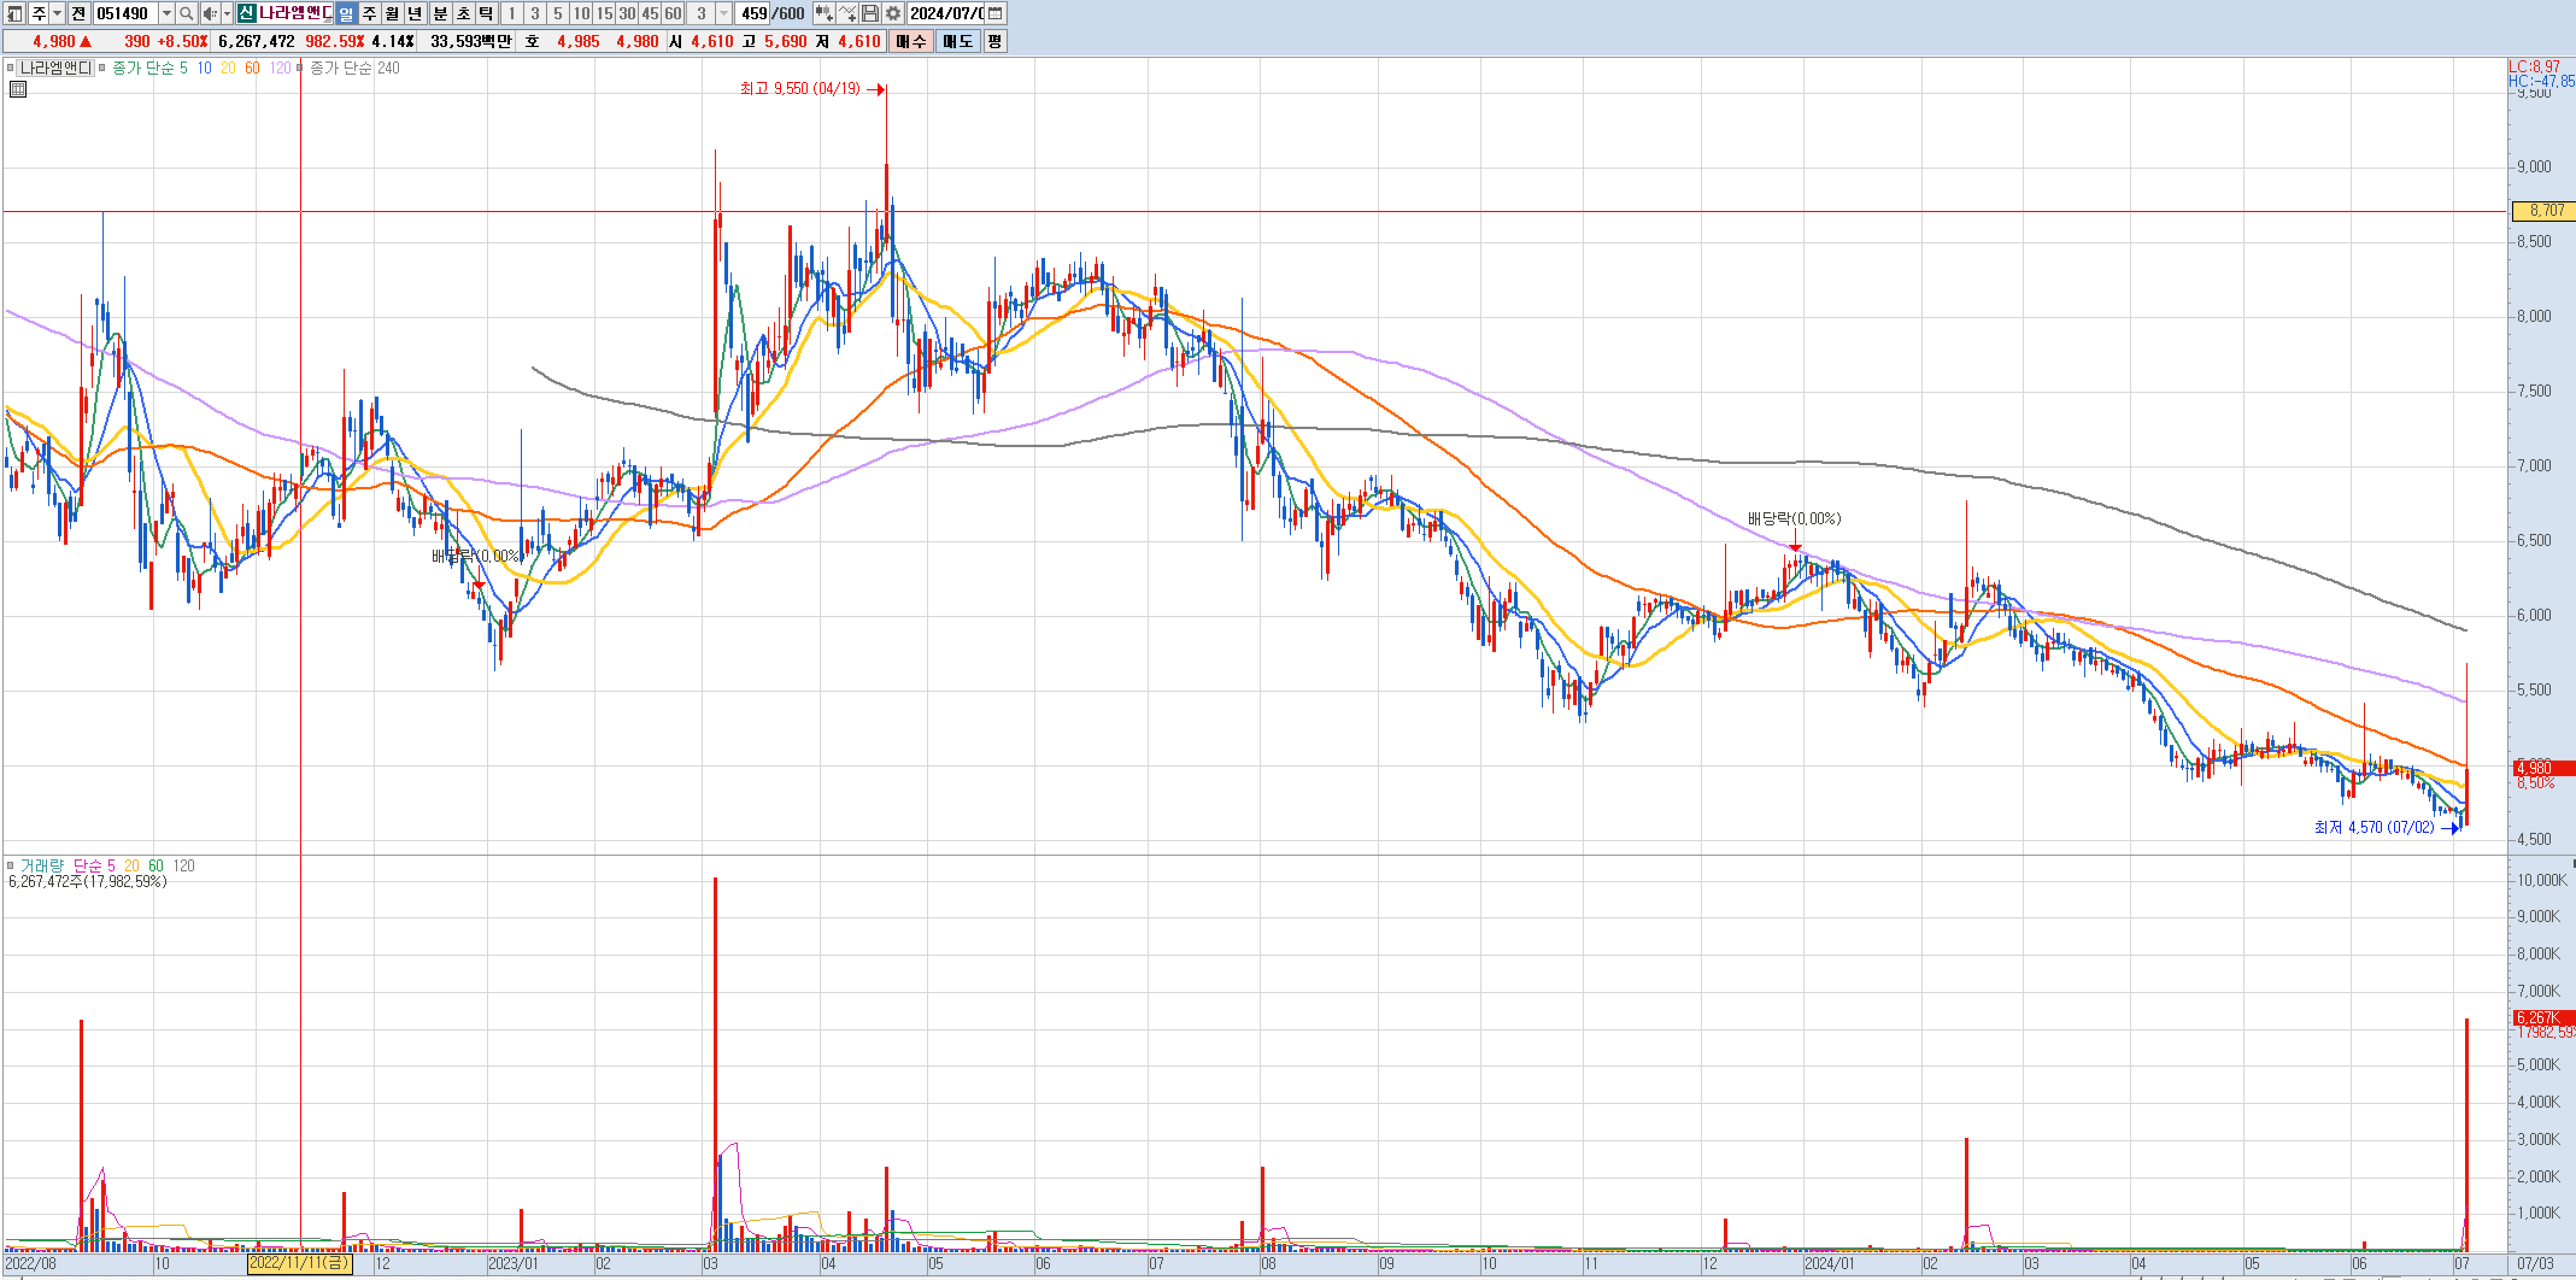The width and height of the screenshot is (2576, 1280).
Task: Switch to the minute 분 chart tab
Action: [x=440, y=13]
